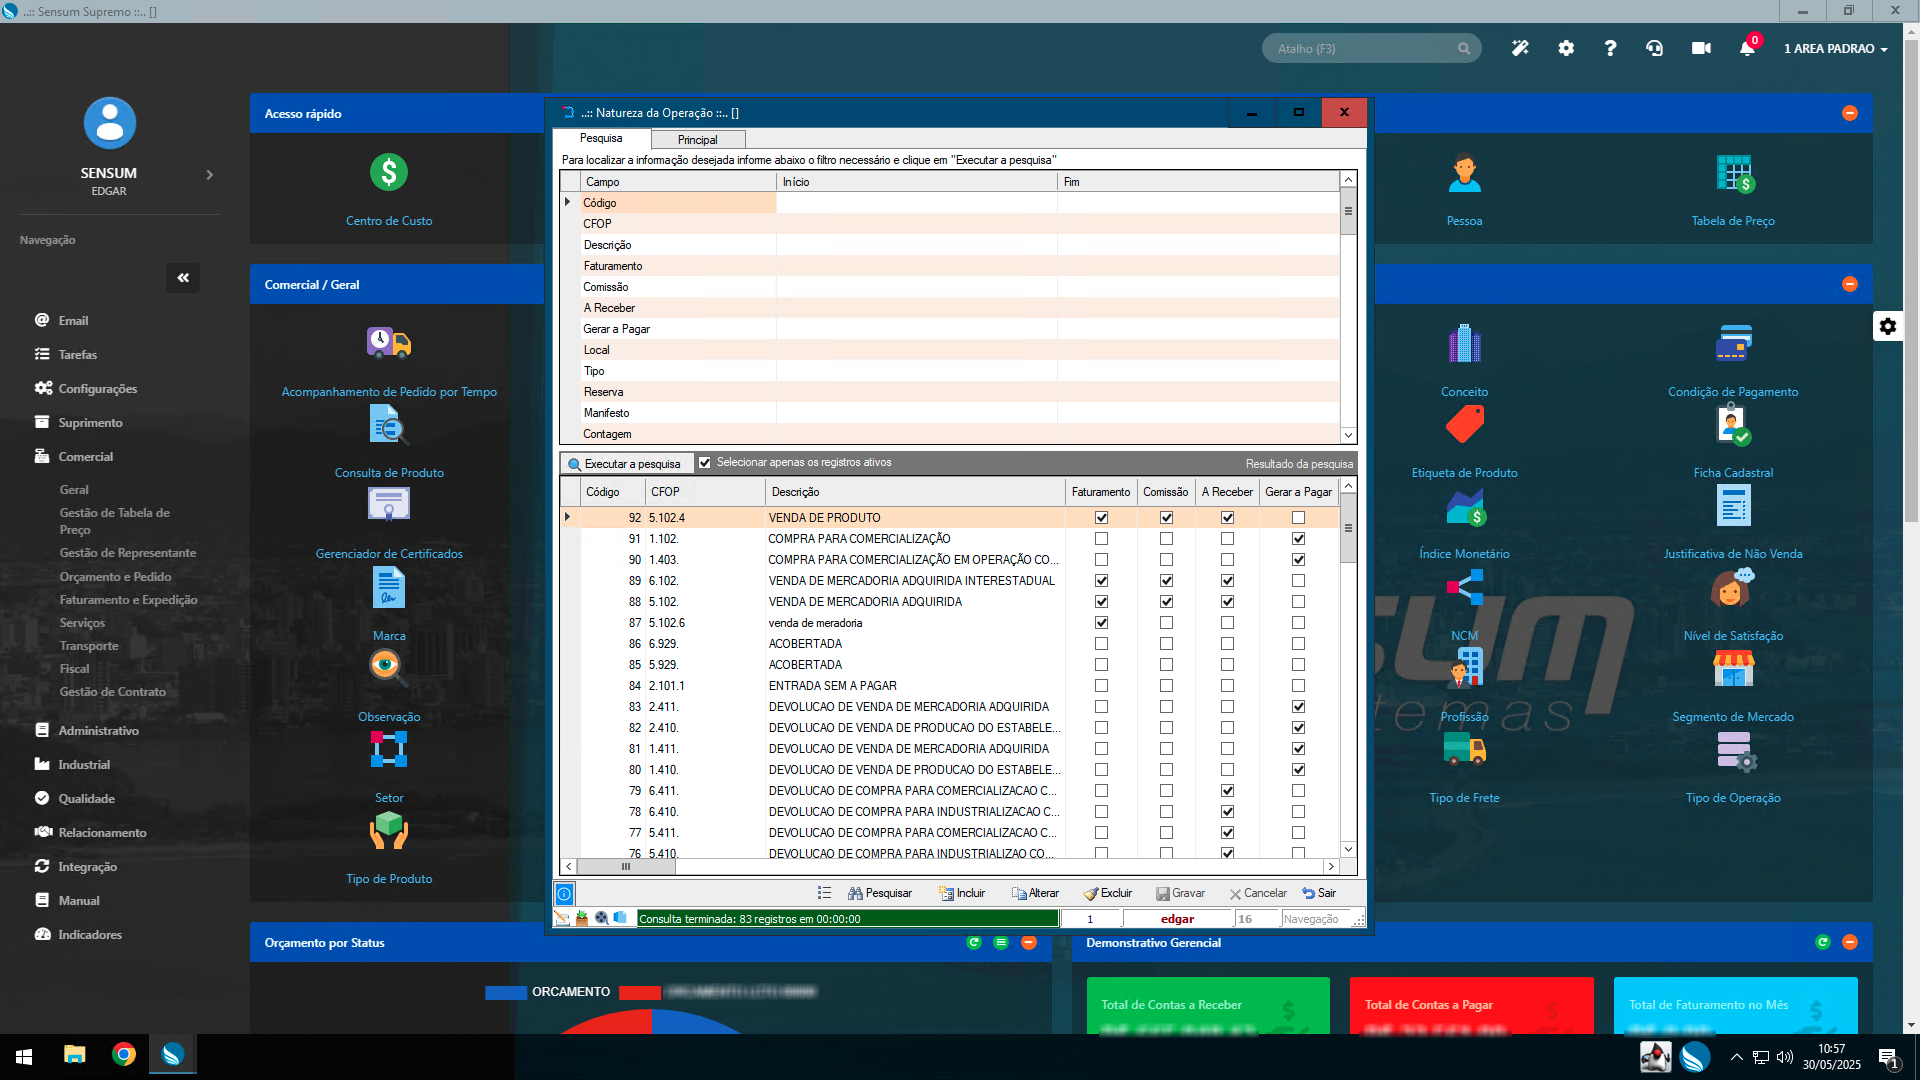Expand the Administrativo sidebar section
The height and width of the screenshot is (1080, 1920).
coord(98,731)
